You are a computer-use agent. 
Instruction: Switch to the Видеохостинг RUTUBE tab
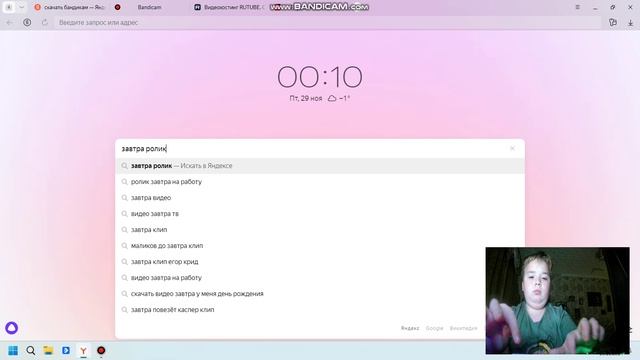[x=229, y=7]
